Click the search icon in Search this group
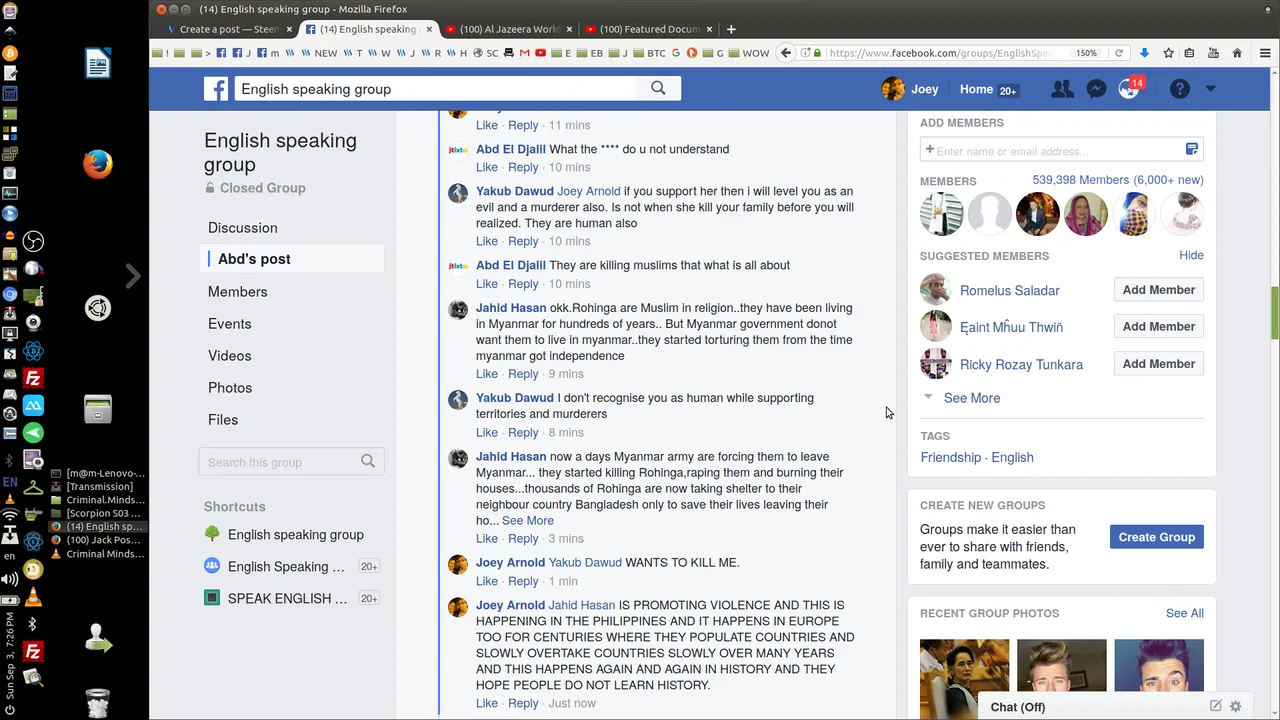This screenshot has height=720, width=1280. [368, 461]
